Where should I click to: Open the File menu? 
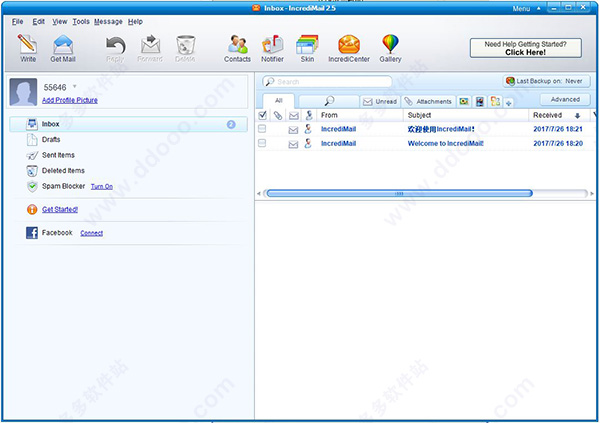(x=18, y=21)
